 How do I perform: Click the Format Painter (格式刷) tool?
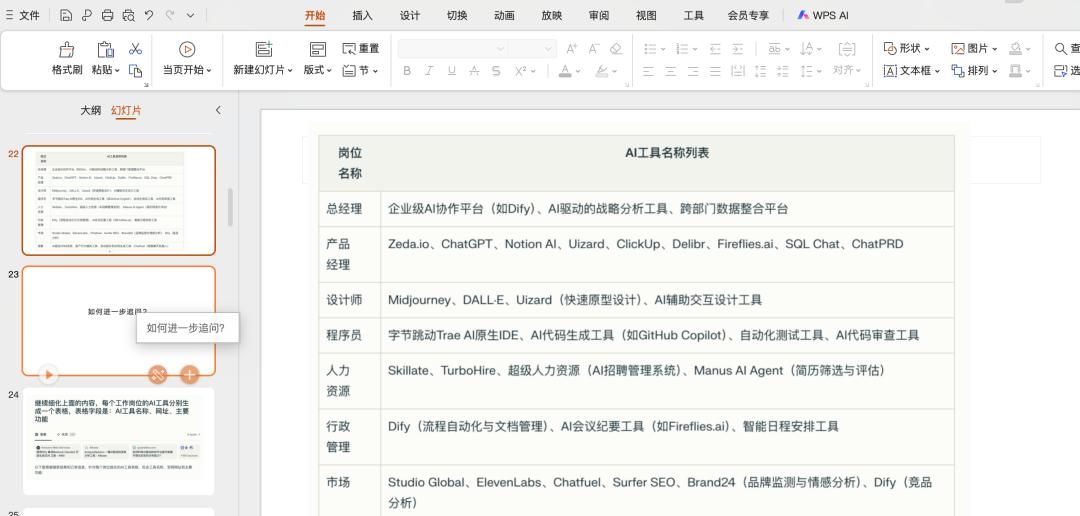(67, 59)
